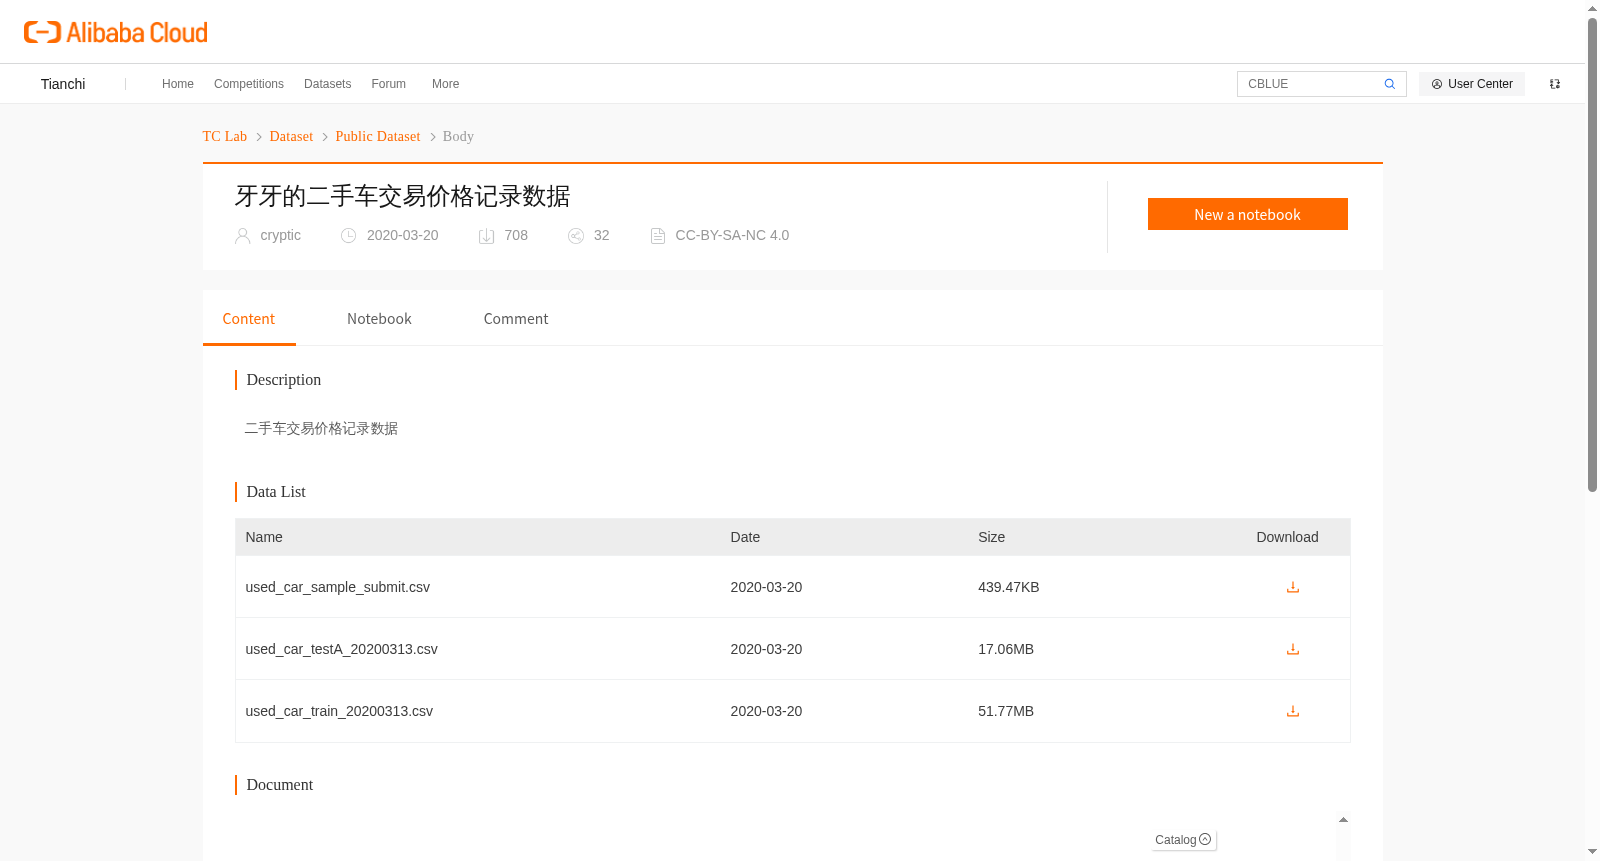Viewport: 1600px width, 861px height.
Task: Click the Document heading
Action: [x=280, y=785]
